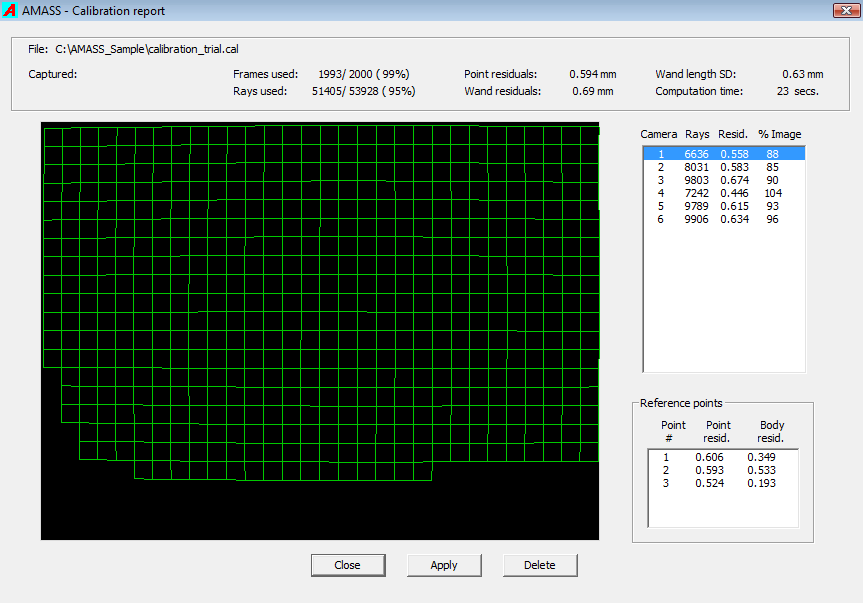The height and width of the screenshot is (603, 863).
Task: Select camera 6 row with 9906 rays
Action: click(724, 219)
